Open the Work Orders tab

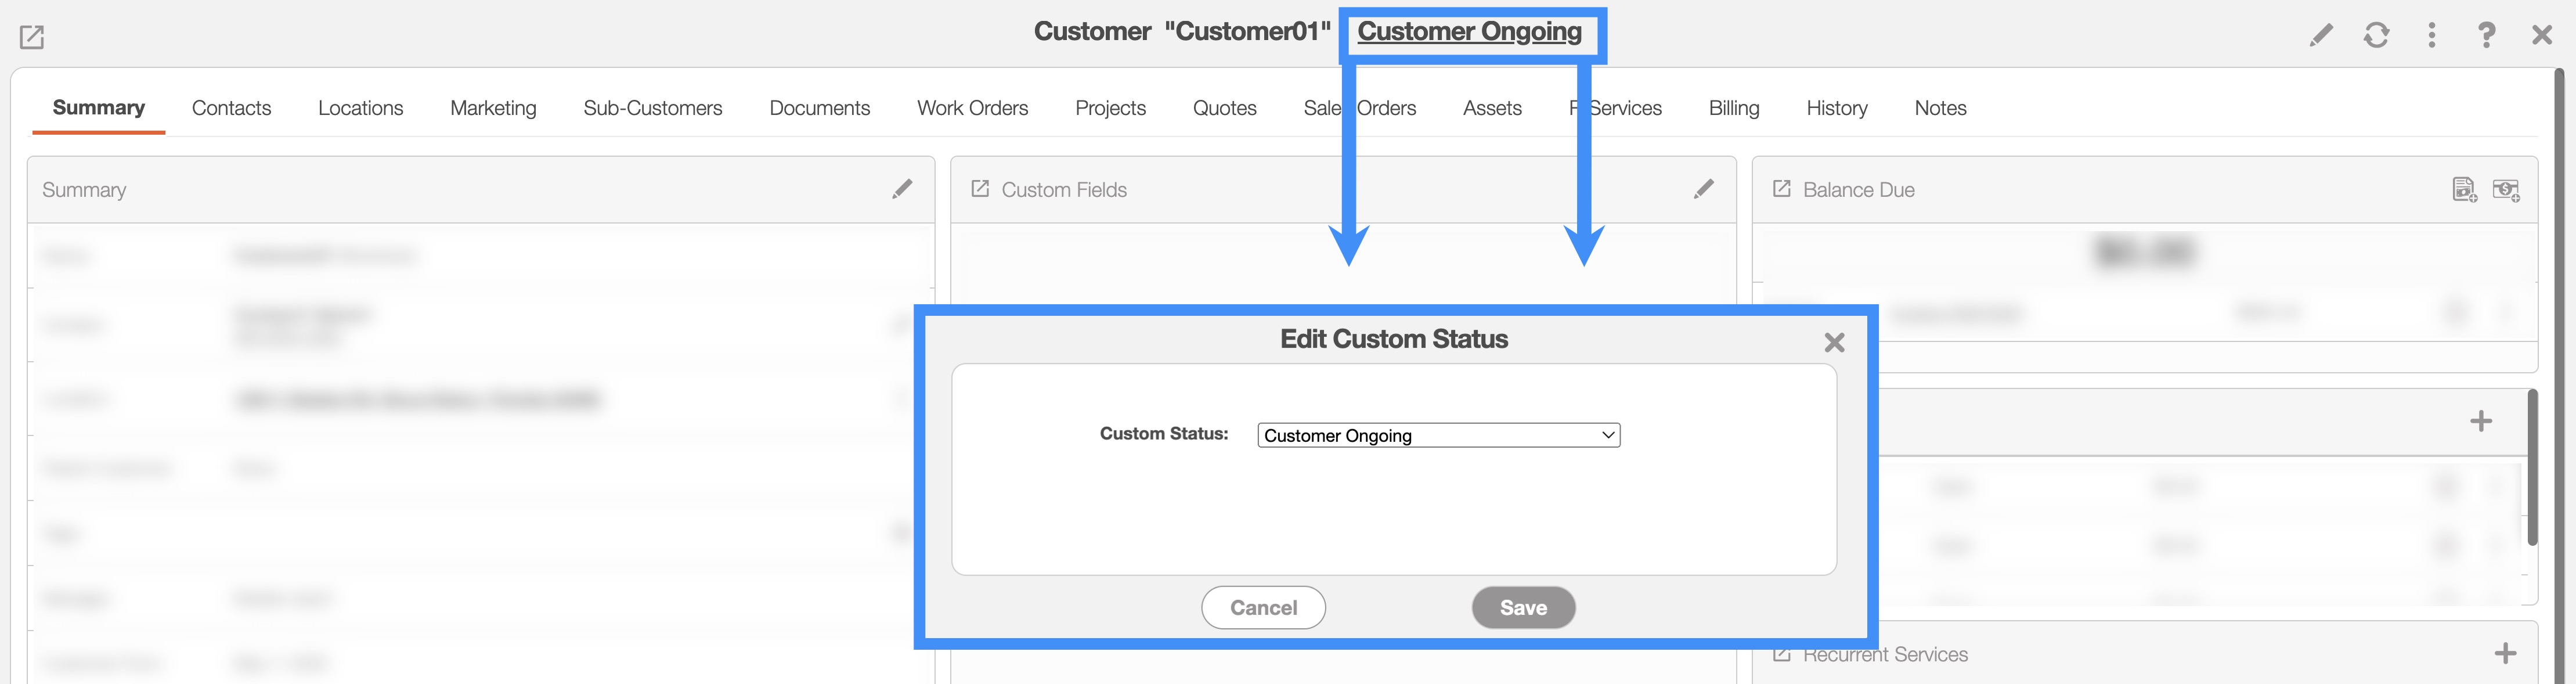click(x=972, y=108)
